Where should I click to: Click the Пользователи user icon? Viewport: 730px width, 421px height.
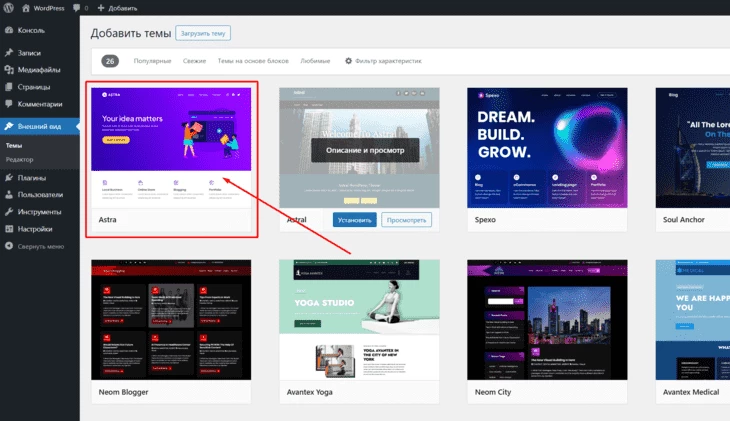(x=9, y=195)
